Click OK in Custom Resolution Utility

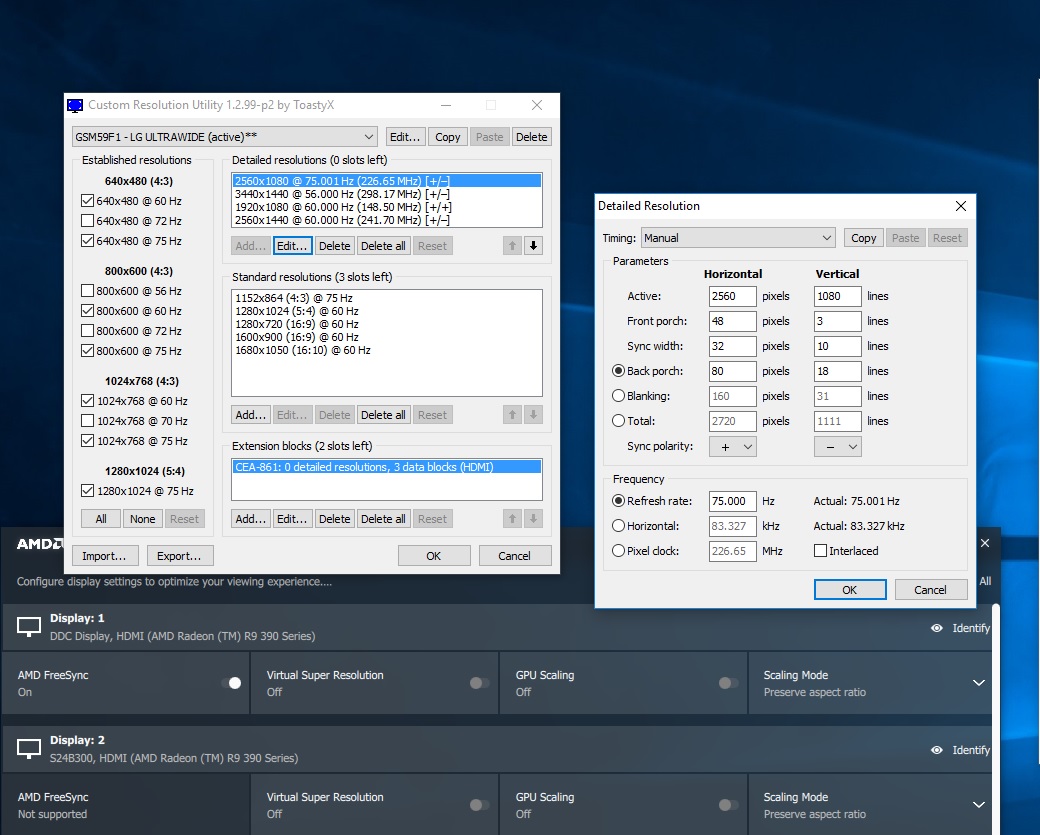click(x=434, y=556)
